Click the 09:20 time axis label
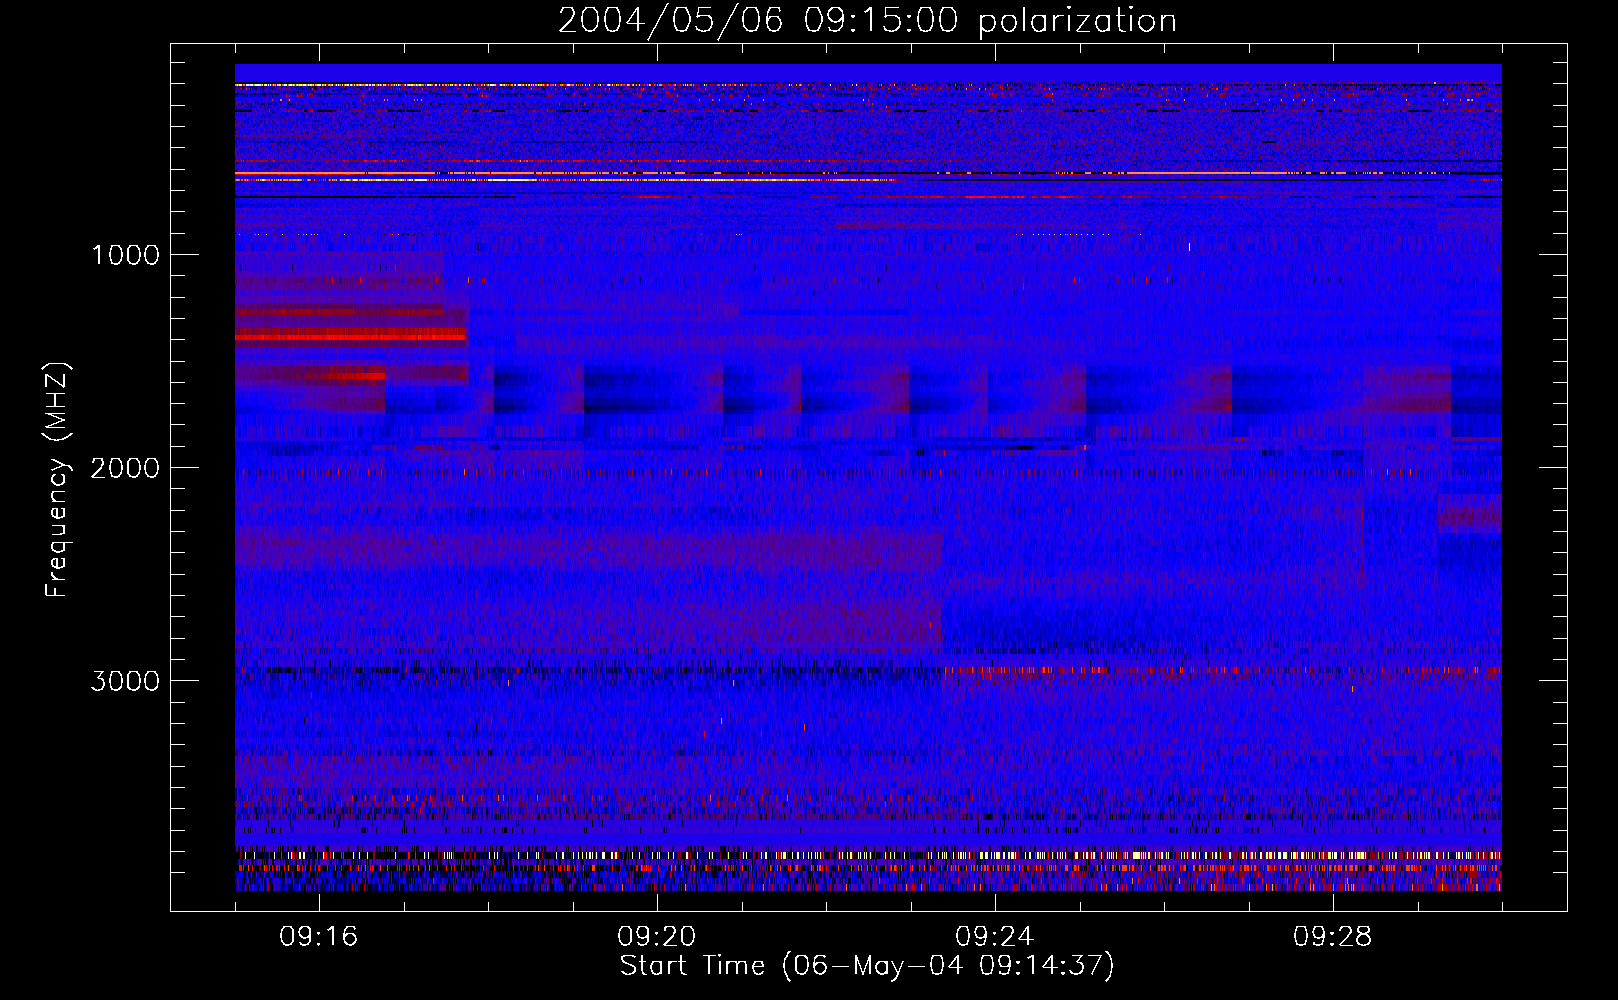The height and width of the screenshot is (1000, 1618). point(657,937)
